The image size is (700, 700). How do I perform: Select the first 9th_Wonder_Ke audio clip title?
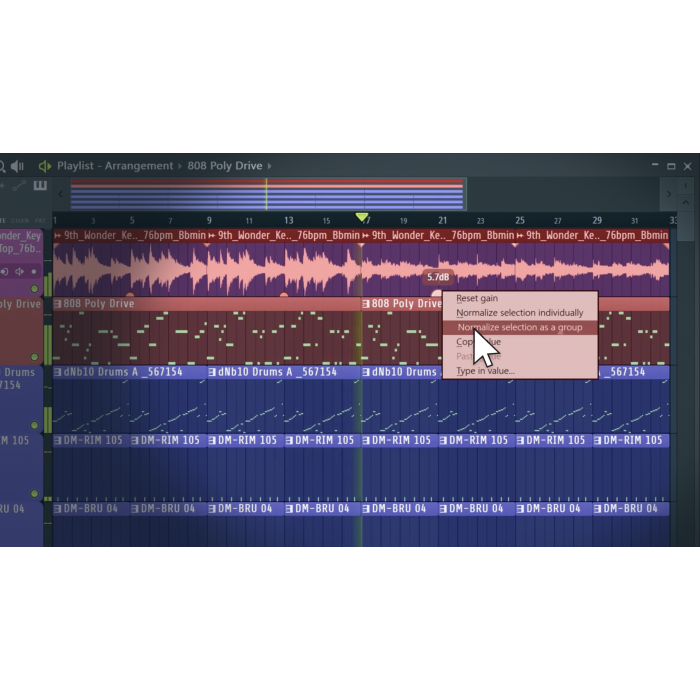tap(130, 235)
